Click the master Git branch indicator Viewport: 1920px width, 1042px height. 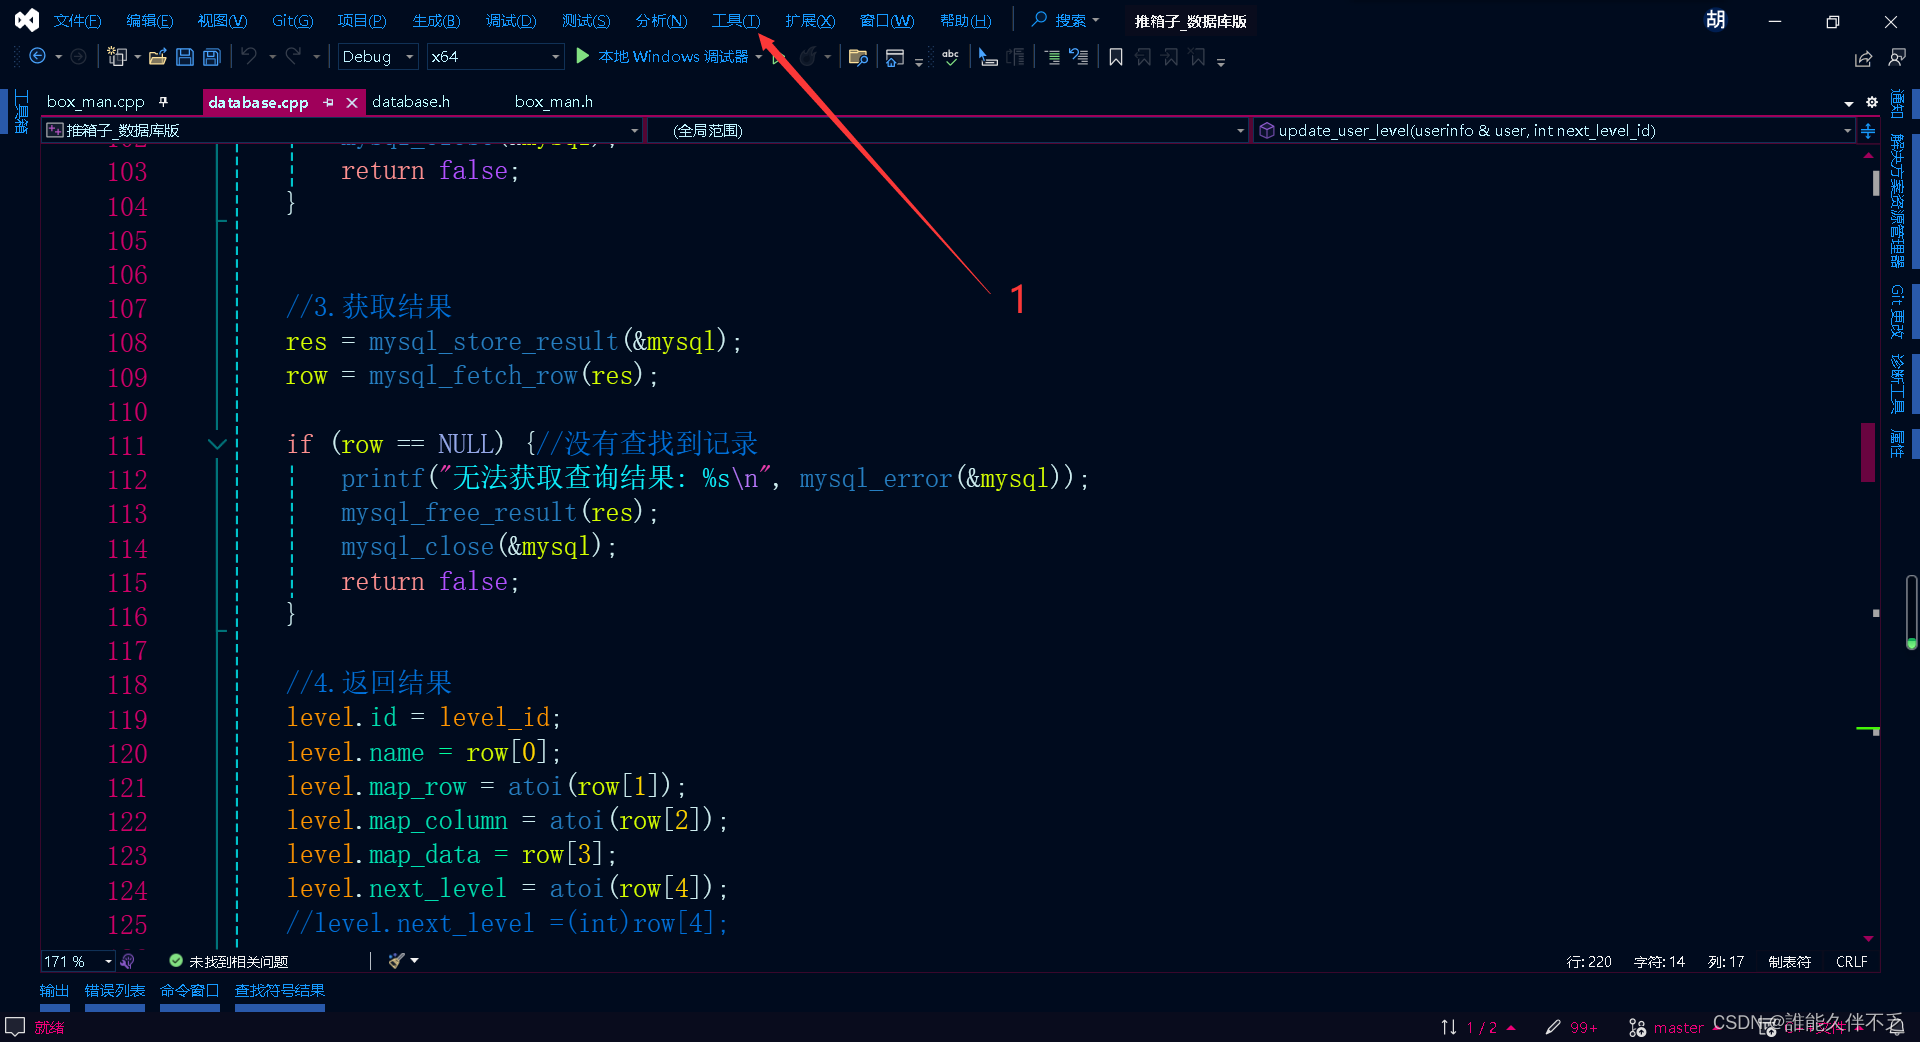(x=1666, y=1027)
